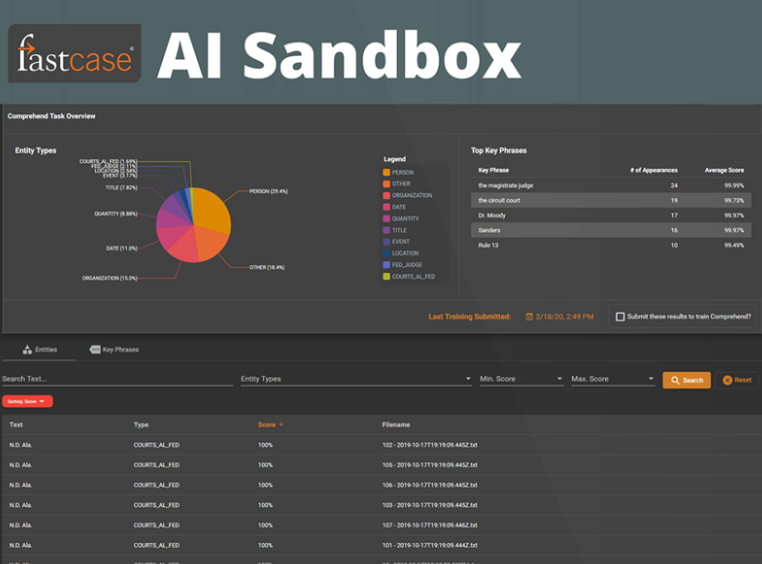Select 'the magistrate judge' key phrase row
Image resolution: width=762 pixels, height=564 pixels.
(x=611, y=185)
